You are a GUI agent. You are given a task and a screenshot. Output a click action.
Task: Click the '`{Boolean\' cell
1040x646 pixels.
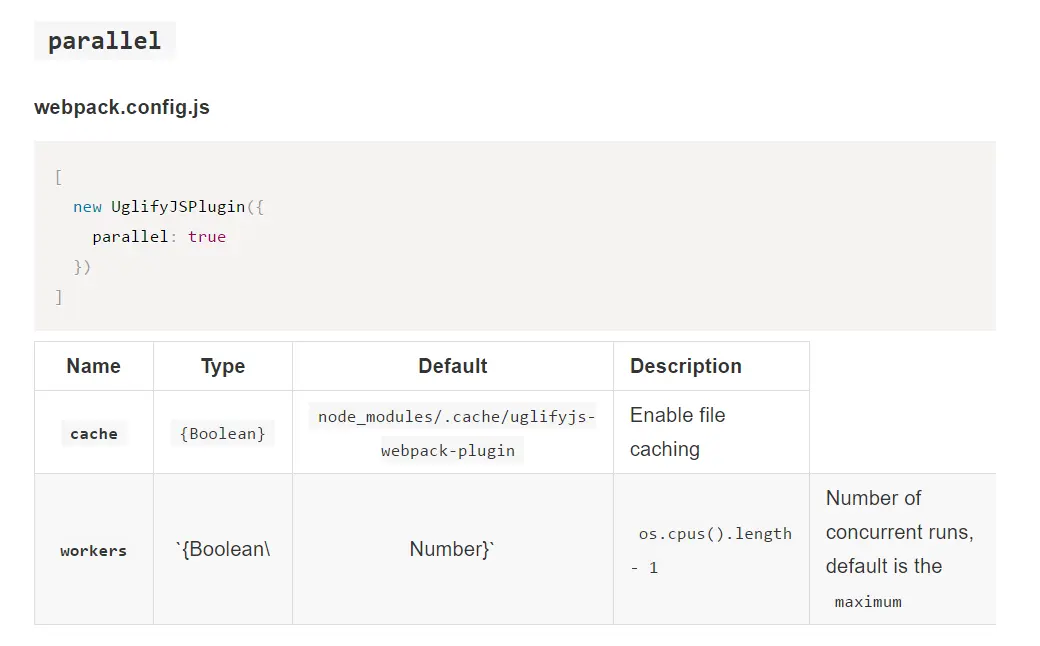coord(223,549)
